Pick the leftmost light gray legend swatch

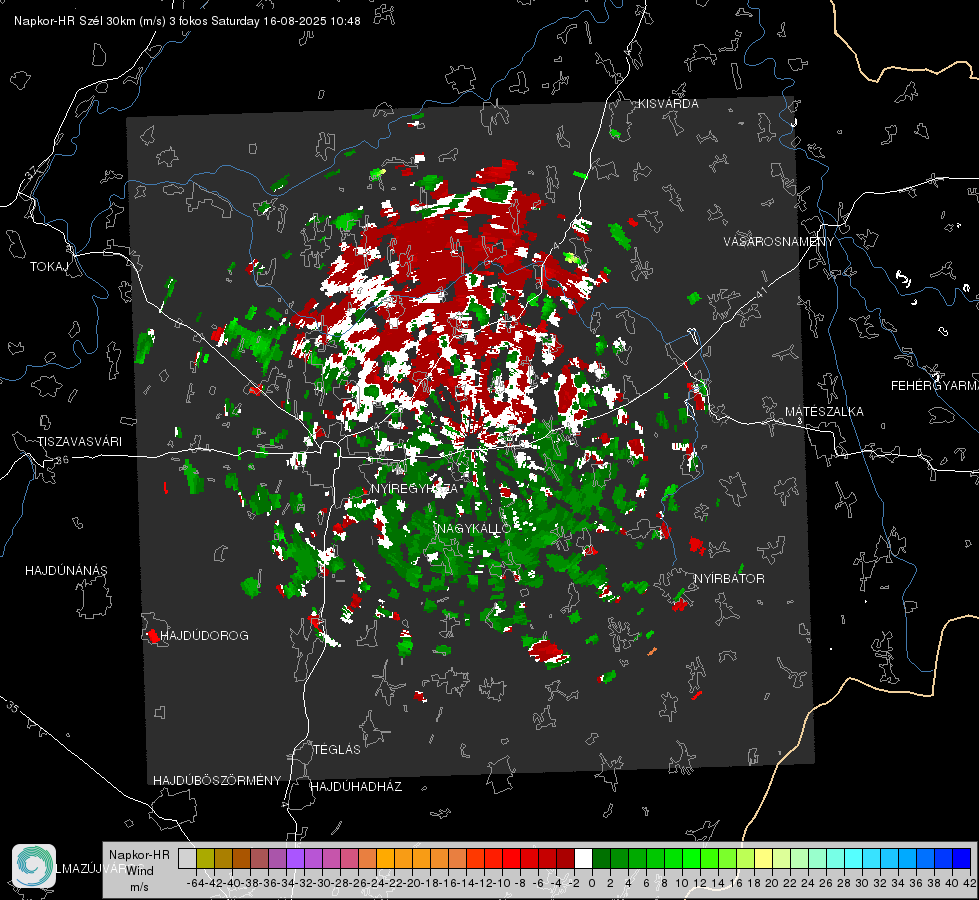pos(187,859)
